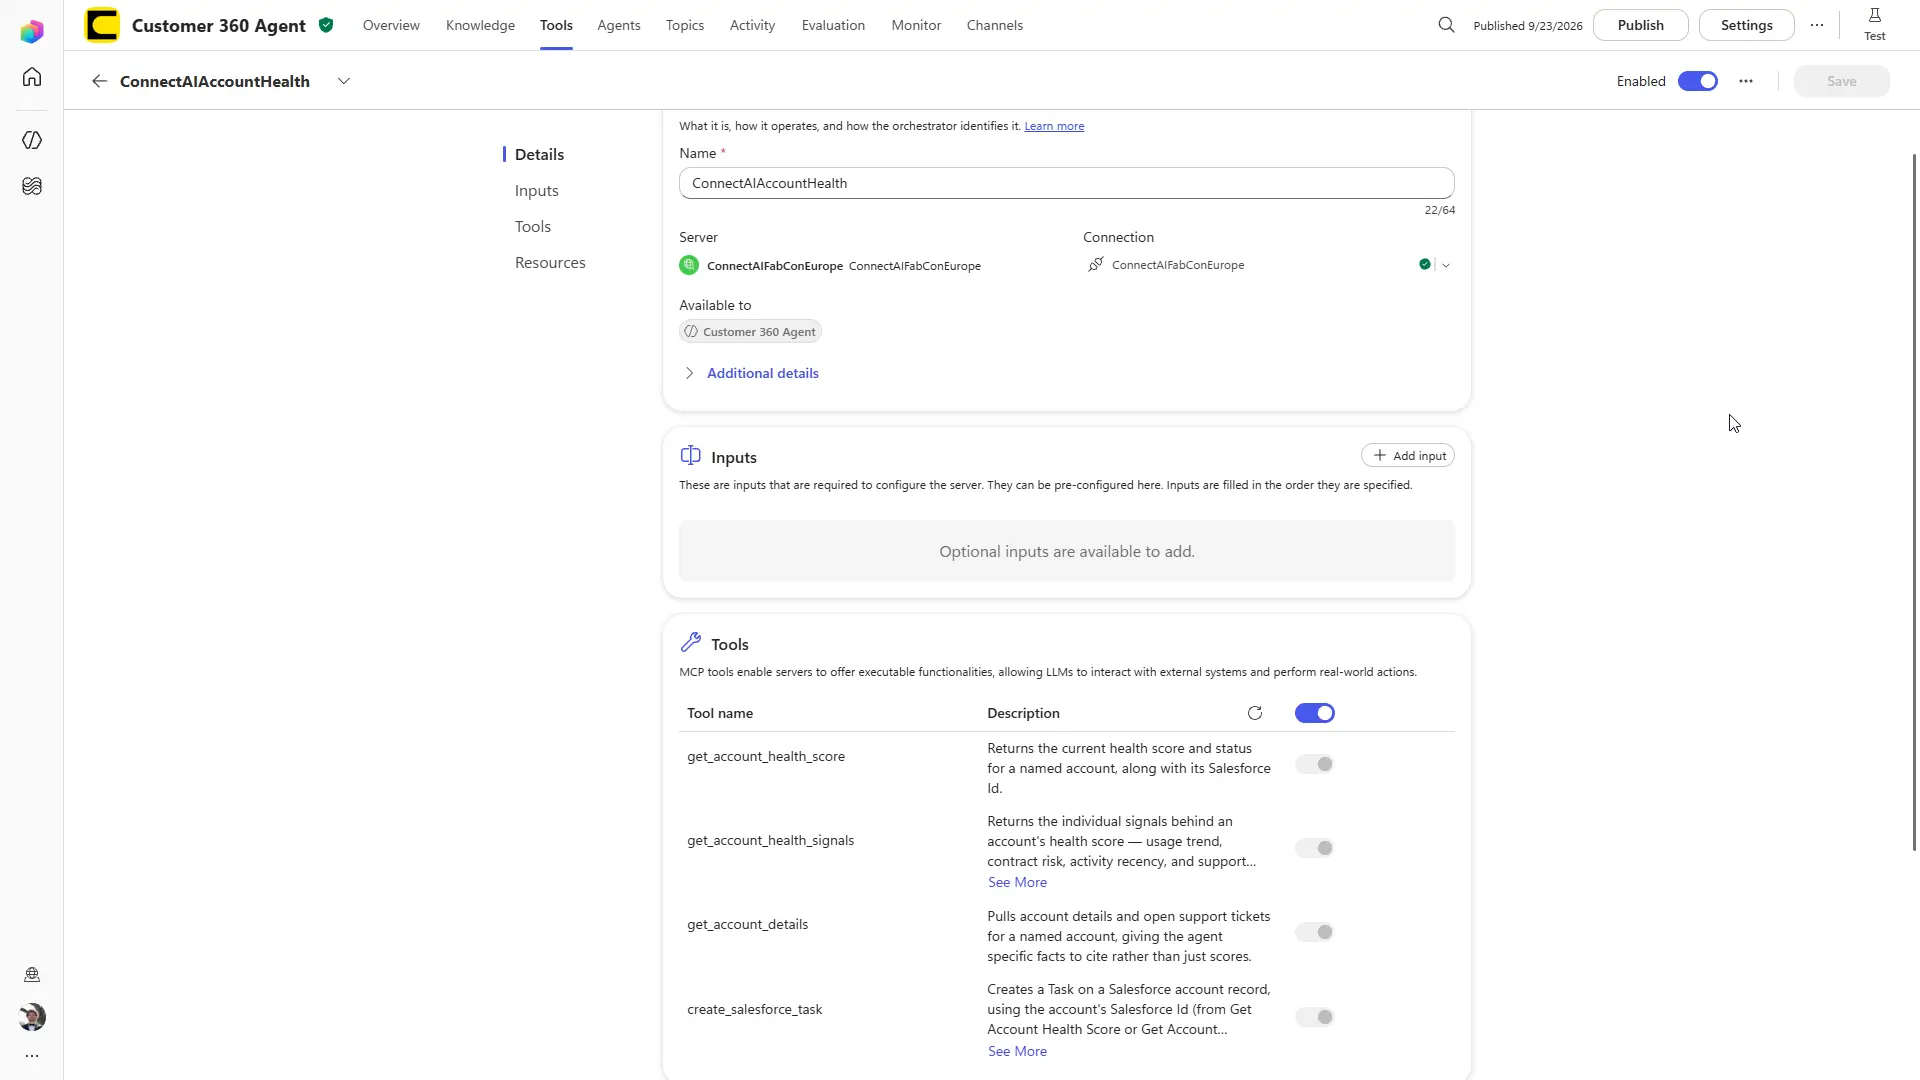Open the Connection dropdown chevron

(x=1446, y=265)
